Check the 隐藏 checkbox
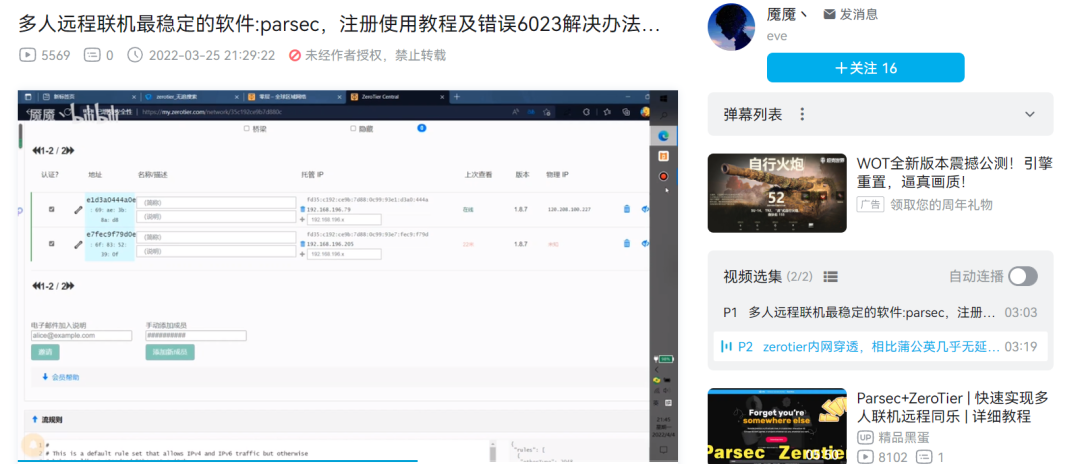The width and height of the screenshot is (1080, 464). (x=353, y=129)
